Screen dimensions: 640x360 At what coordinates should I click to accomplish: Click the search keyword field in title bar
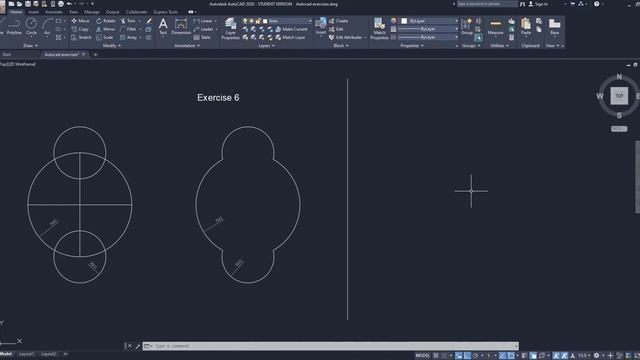(487, 4)
